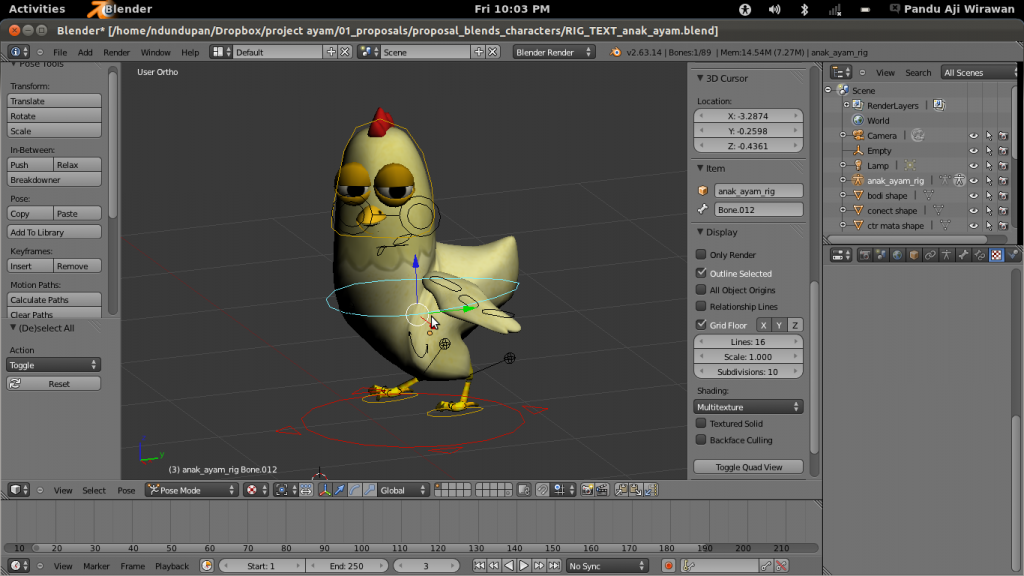1024x576 pixels.
Task: Open the Texture properties checkerboard icon
Action: (x=996, y=255)
